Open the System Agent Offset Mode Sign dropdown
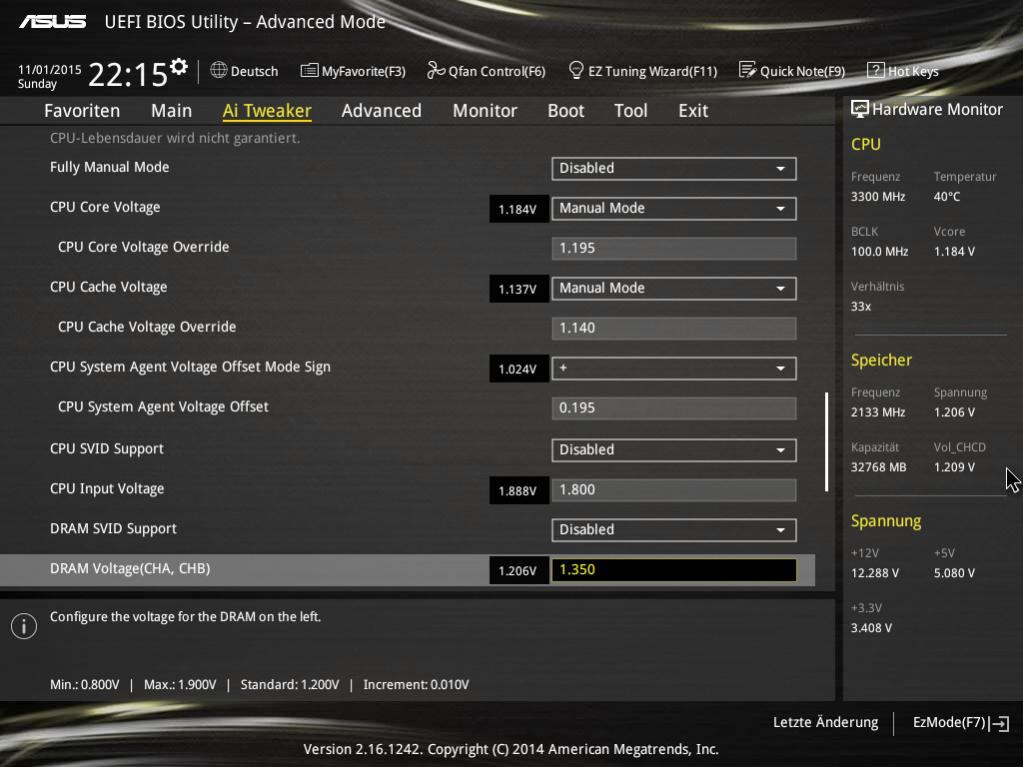 (x=673, y=368)
